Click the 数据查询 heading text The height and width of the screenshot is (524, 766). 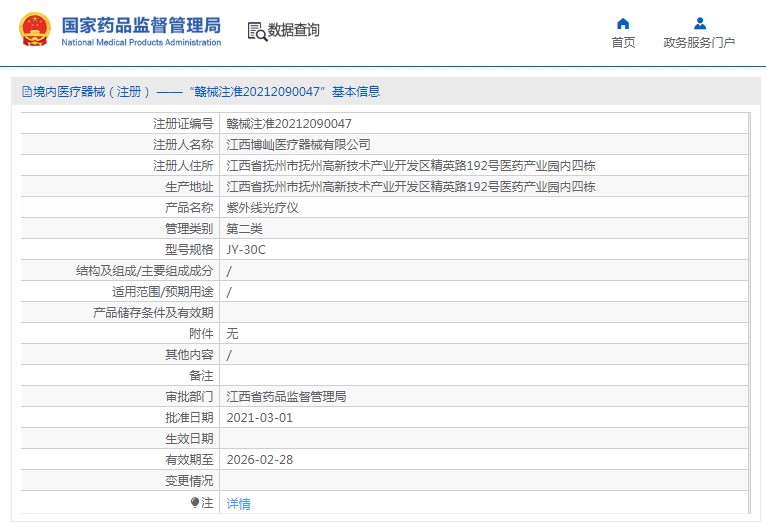[294, 31]
